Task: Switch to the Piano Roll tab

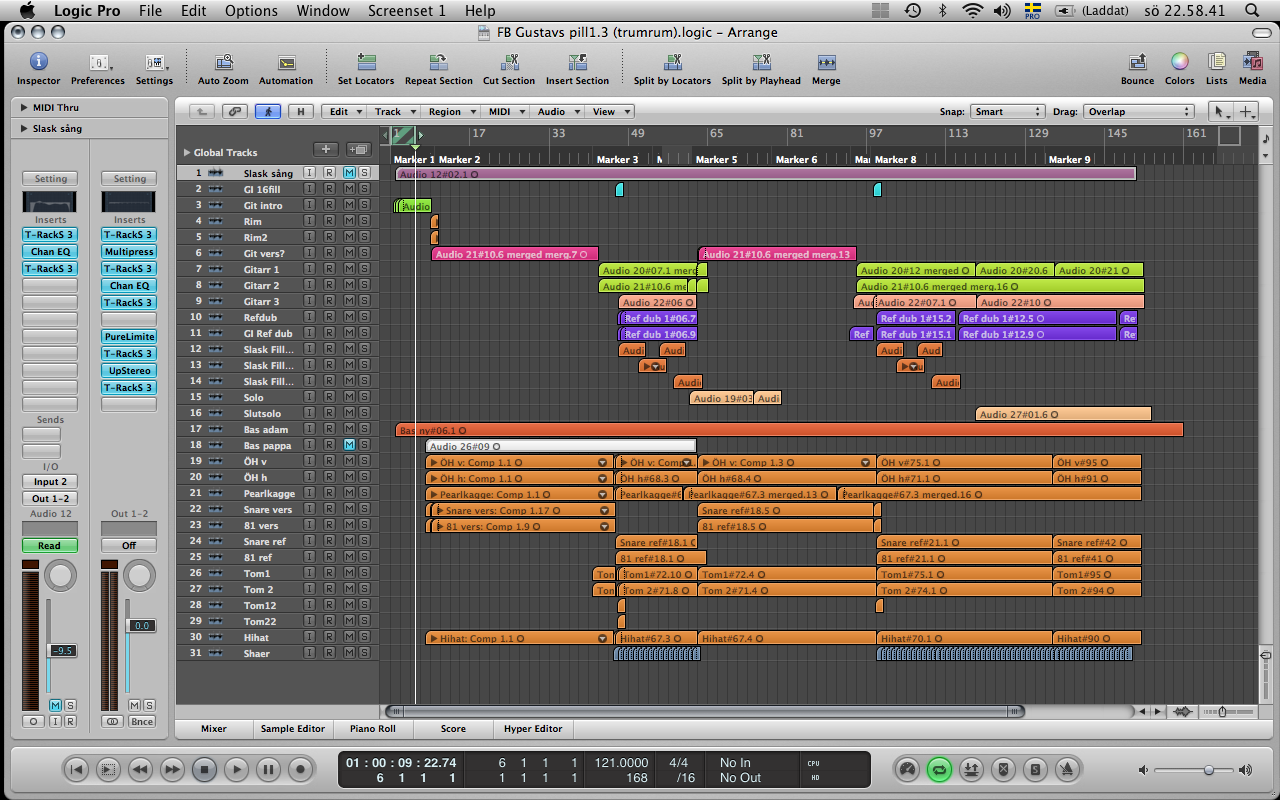Action: [x=372, y=729]
